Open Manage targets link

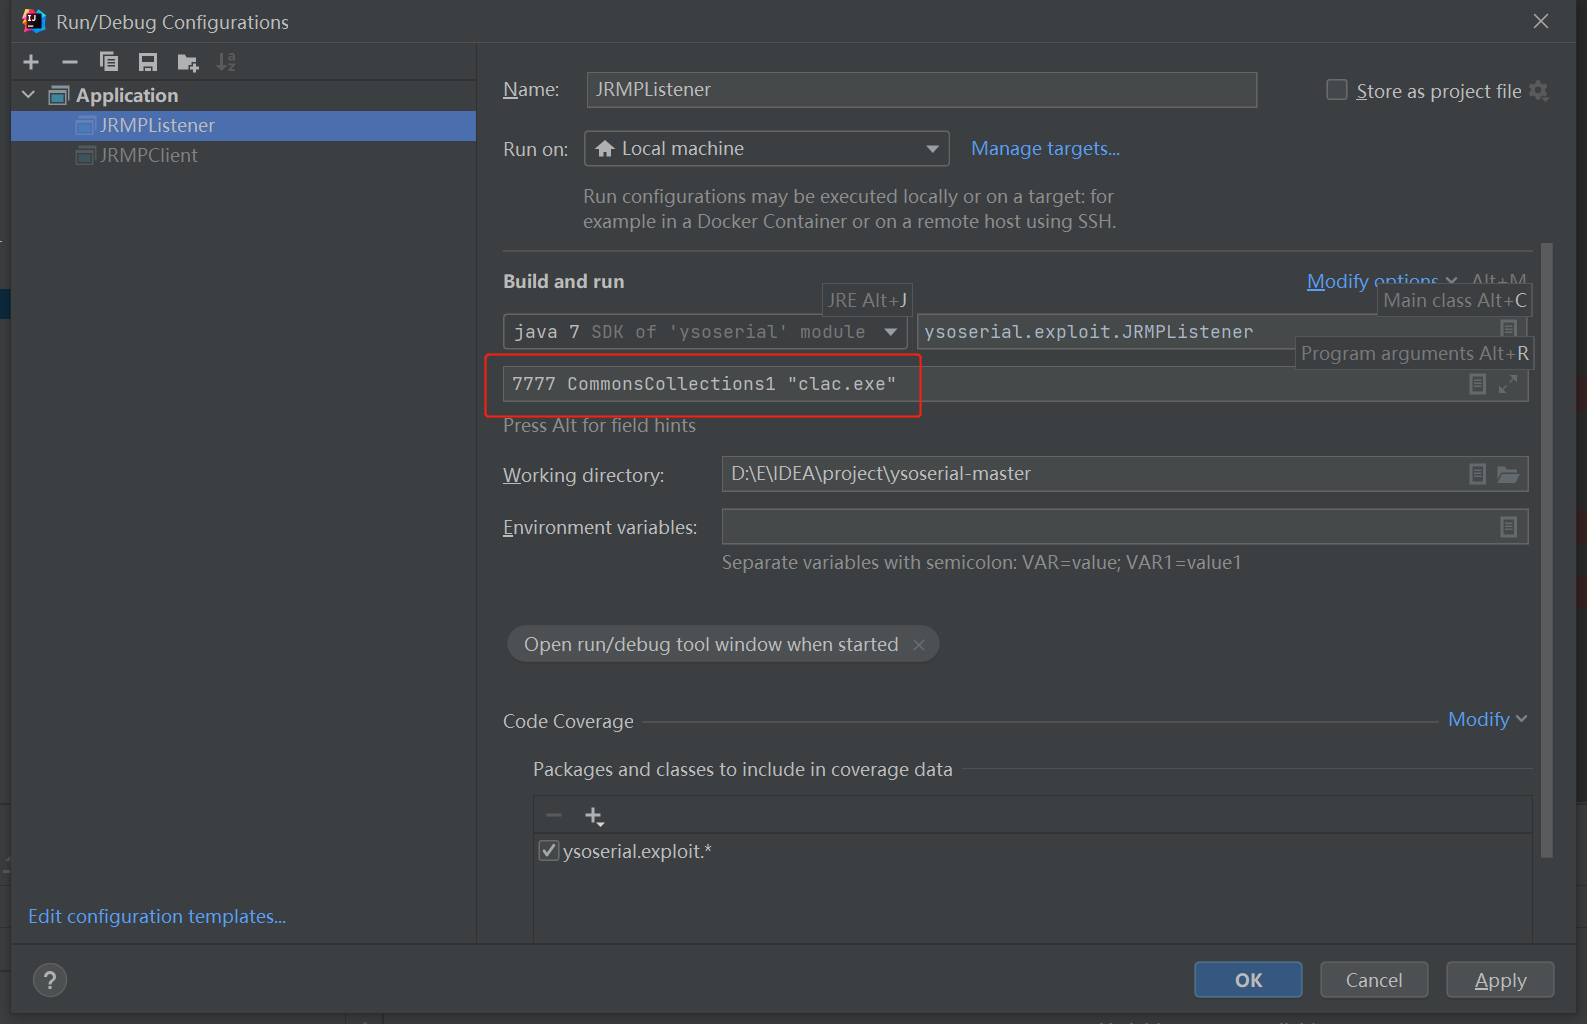(1045, 149)
